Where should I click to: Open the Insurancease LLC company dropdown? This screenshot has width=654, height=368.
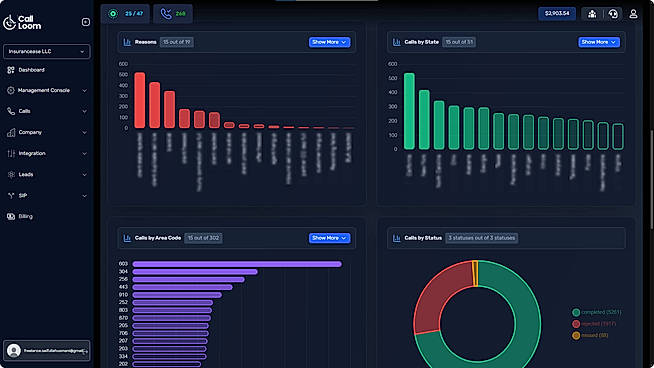pyautogui.click(x=46, y=51)
